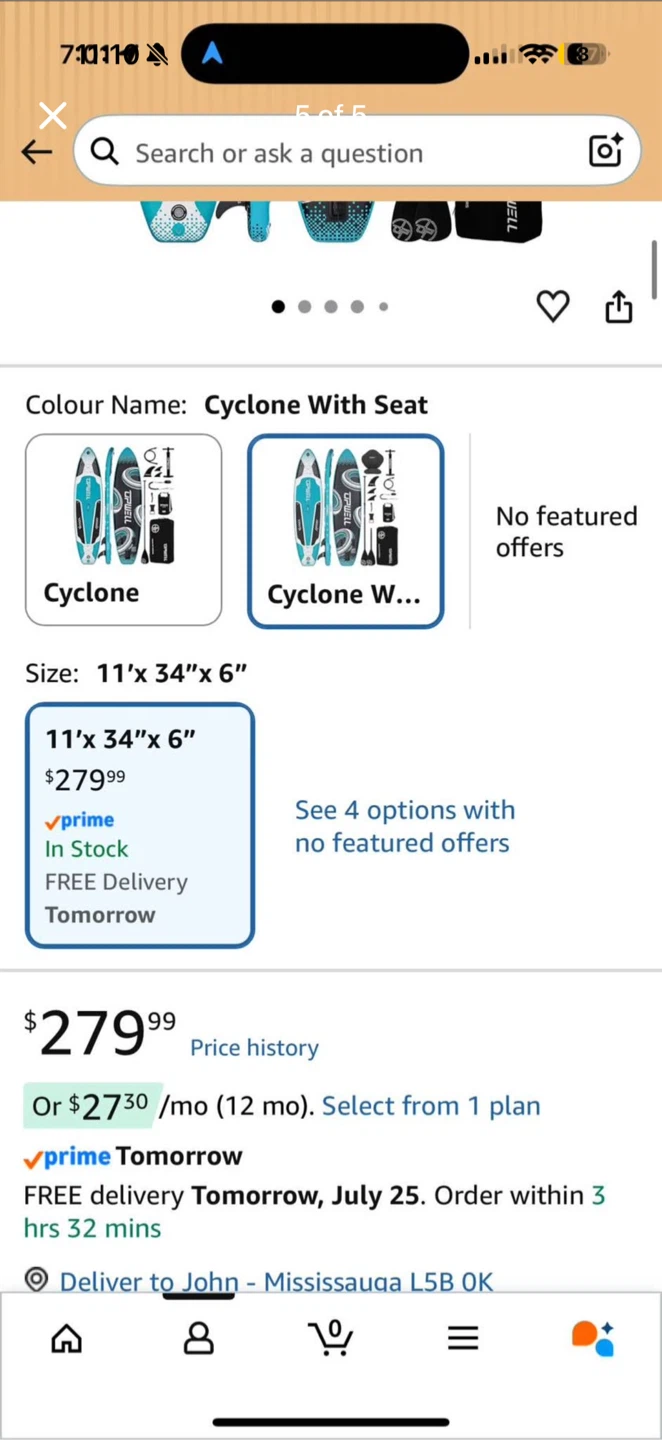This screenshot has height=1440, width=662.
Task: View Price history
Action: click(x=255, y=1047)
